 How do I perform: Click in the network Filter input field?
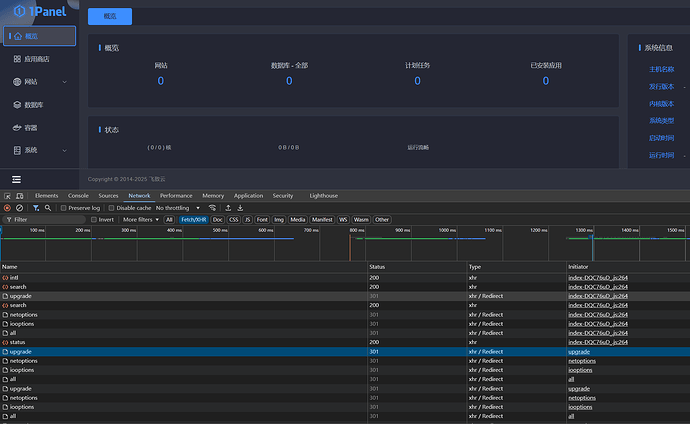pyautogui.click(x=44, y=219)
